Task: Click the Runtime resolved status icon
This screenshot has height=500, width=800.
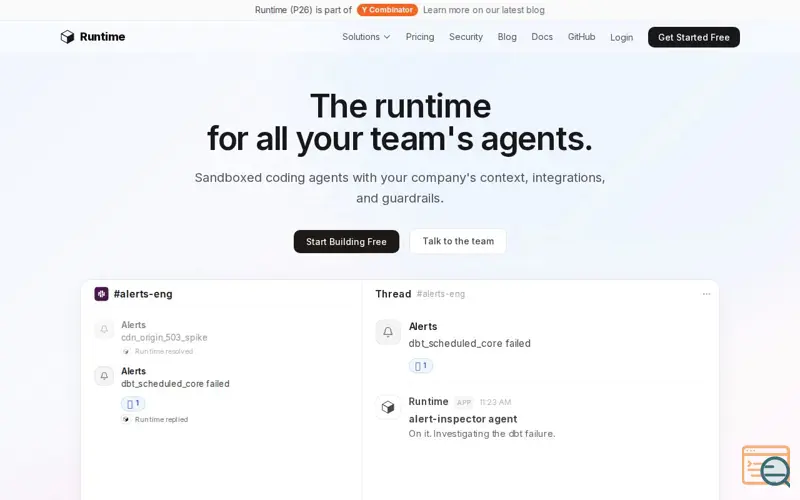Action: click(126, 351)
